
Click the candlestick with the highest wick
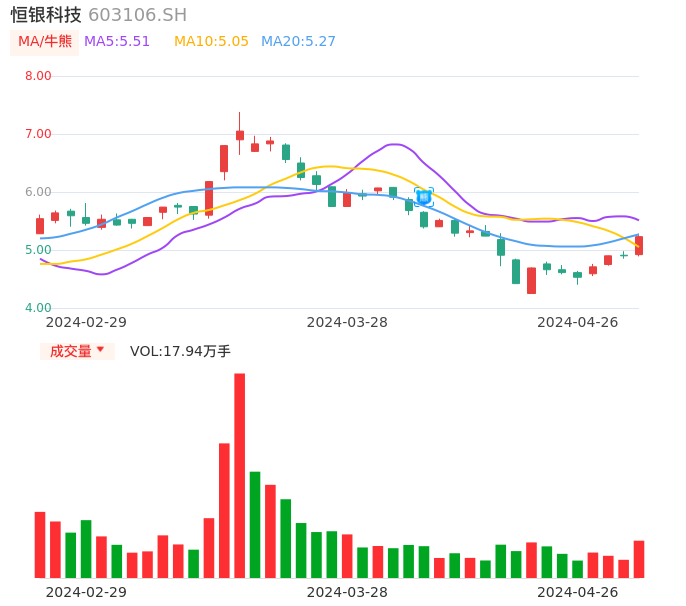click(240, 135)
